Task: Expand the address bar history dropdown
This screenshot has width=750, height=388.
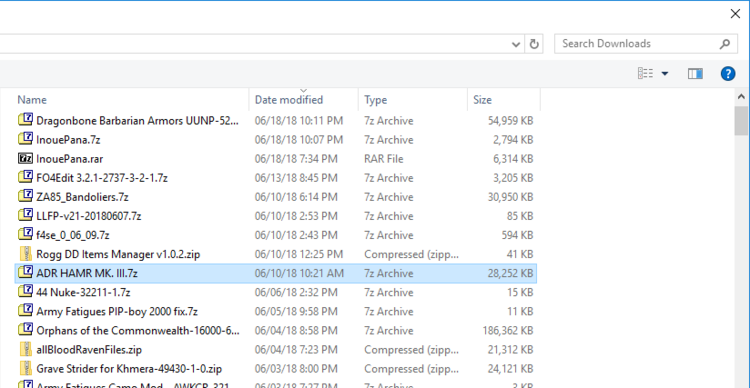Action: tap(516, 44)
